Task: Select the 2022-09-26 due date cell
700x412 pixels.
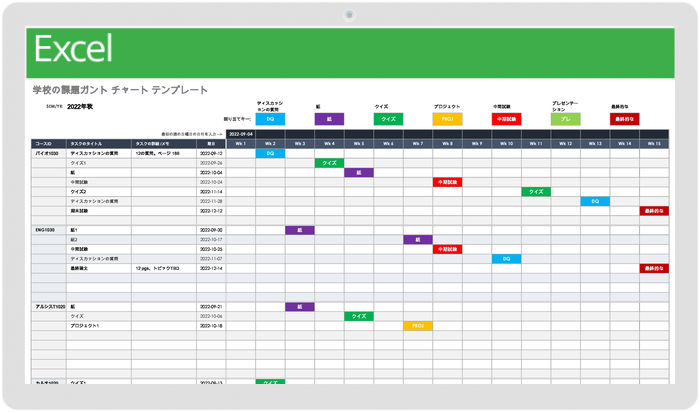Action: click(x=211, y=163)
